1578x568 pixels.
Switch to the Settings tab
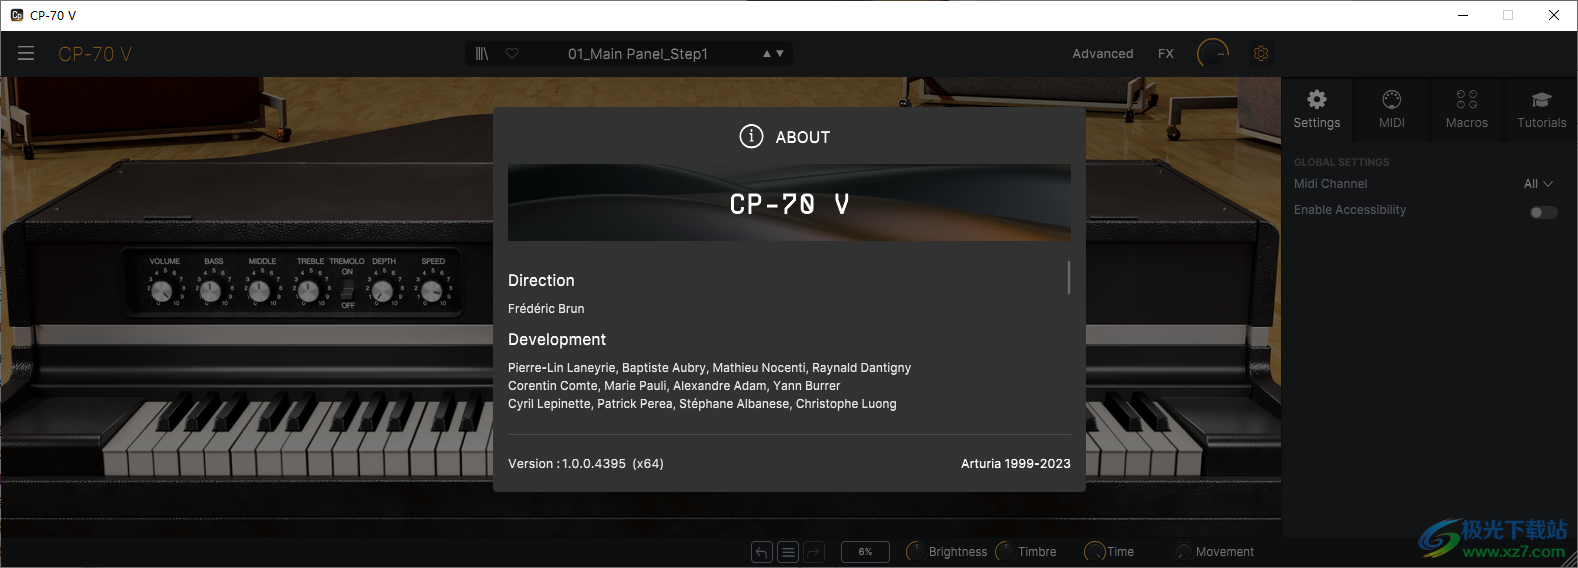pos(1317,109)
